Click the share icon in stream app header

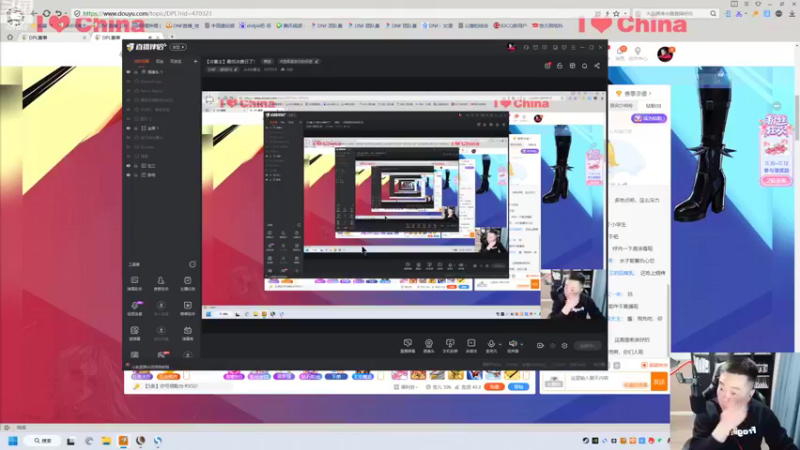[597, 66]
